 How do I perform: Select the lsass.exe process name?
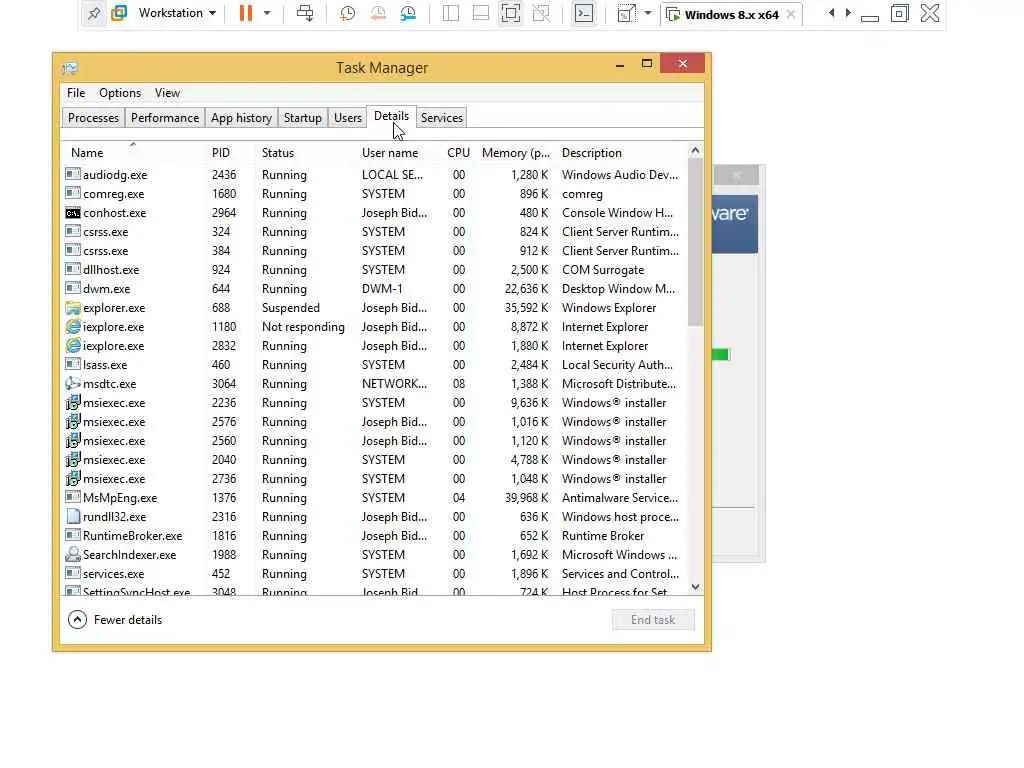(x=105, y=364)
